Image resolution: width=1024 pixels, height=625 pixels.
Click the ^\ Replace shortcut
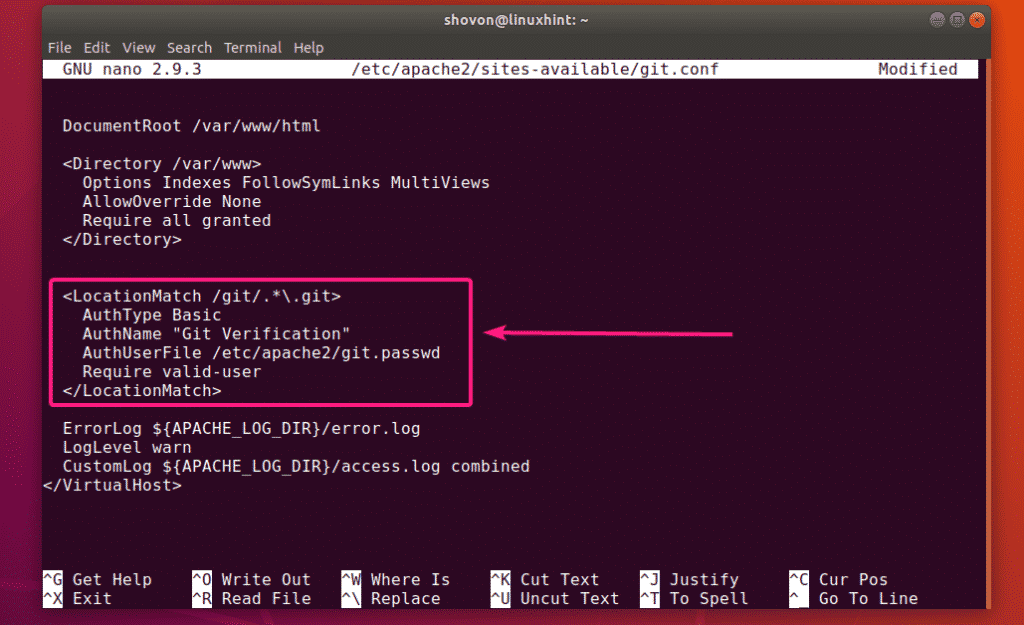click(391, 599)
